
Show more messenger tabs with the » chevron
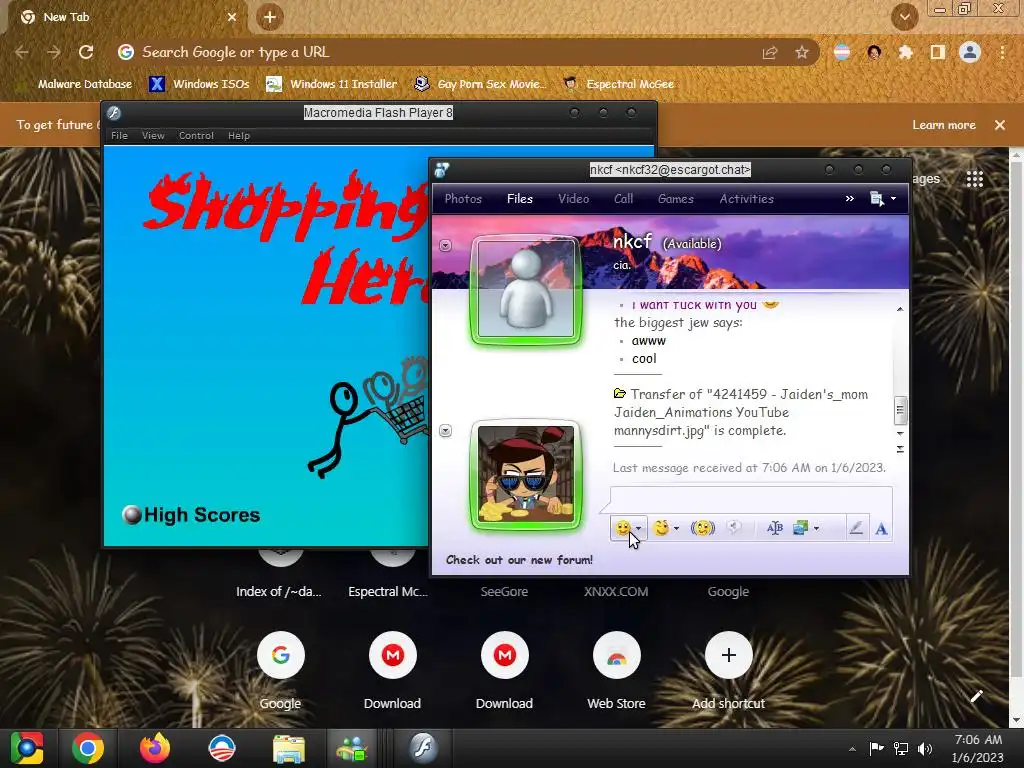pyautogui.click(x=850, y=199)
